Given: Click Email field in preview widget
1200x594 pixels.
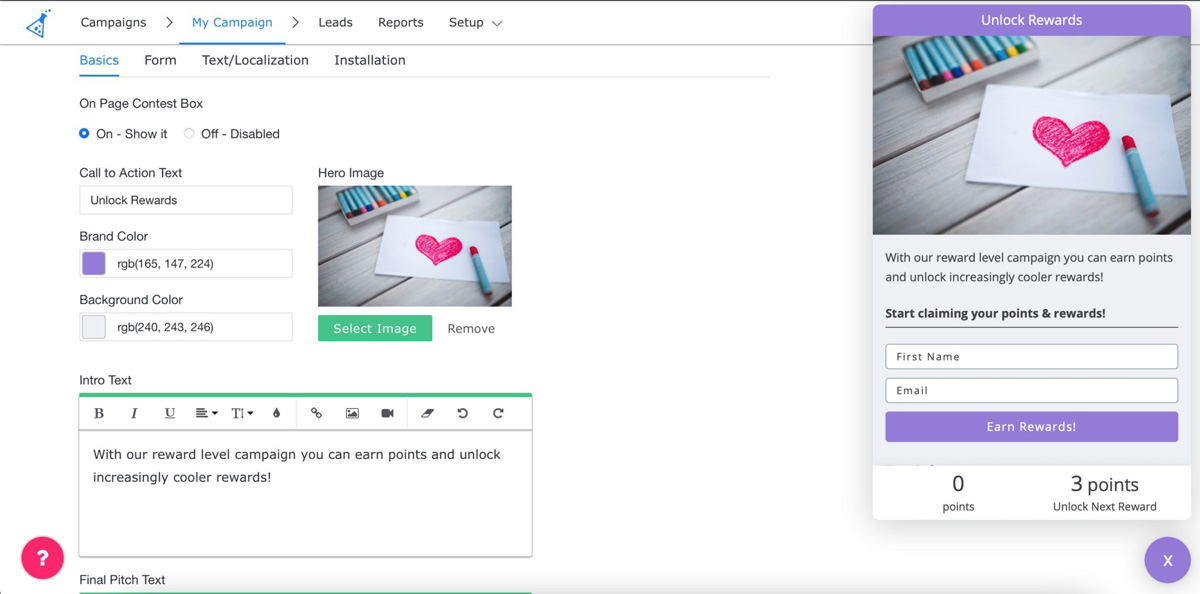Looking at the screenshot, I should coord(1031,390).
